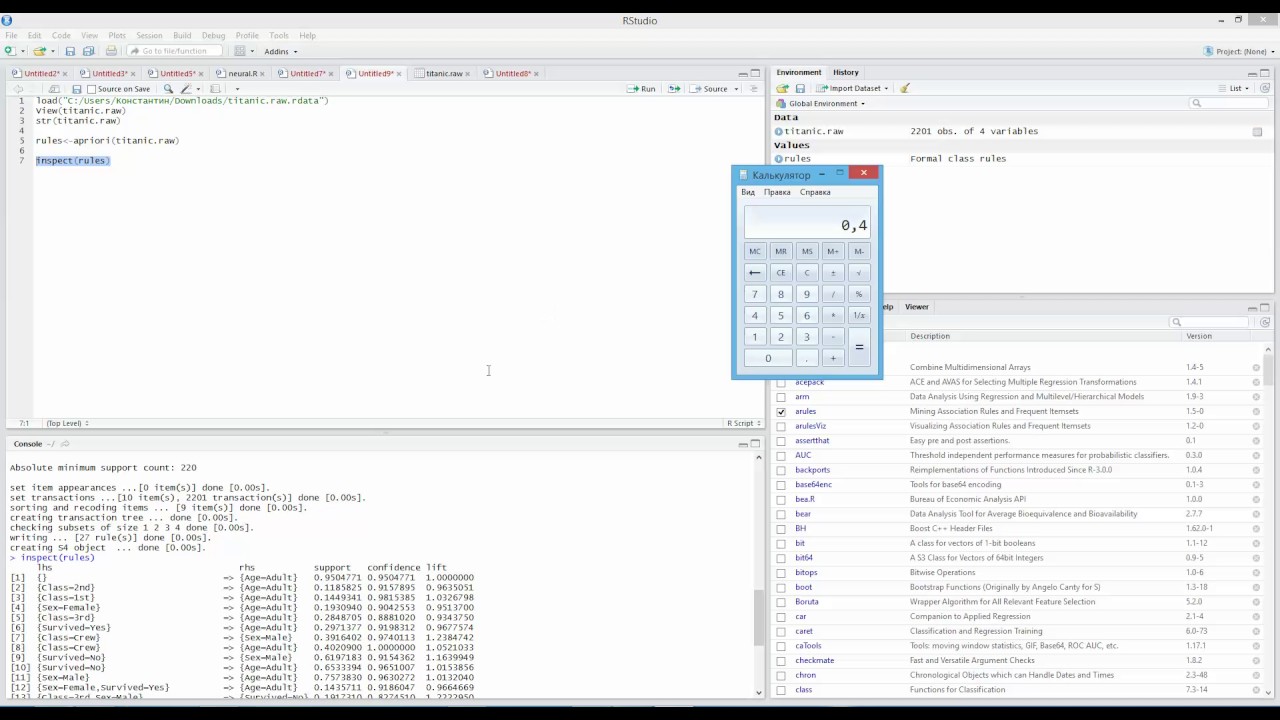This screenshot has width=1280, height=720.
Task: Click the load workspace icon in the Environment pane
Action: (783, 88)
